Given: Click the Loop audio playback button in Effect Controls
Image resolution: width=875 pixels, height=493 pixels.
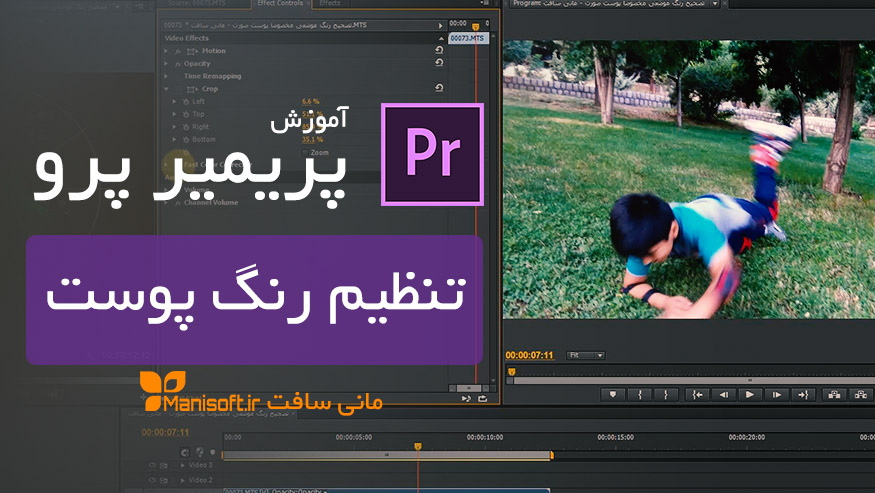Looking at the screenshot, I should [466, 399].
